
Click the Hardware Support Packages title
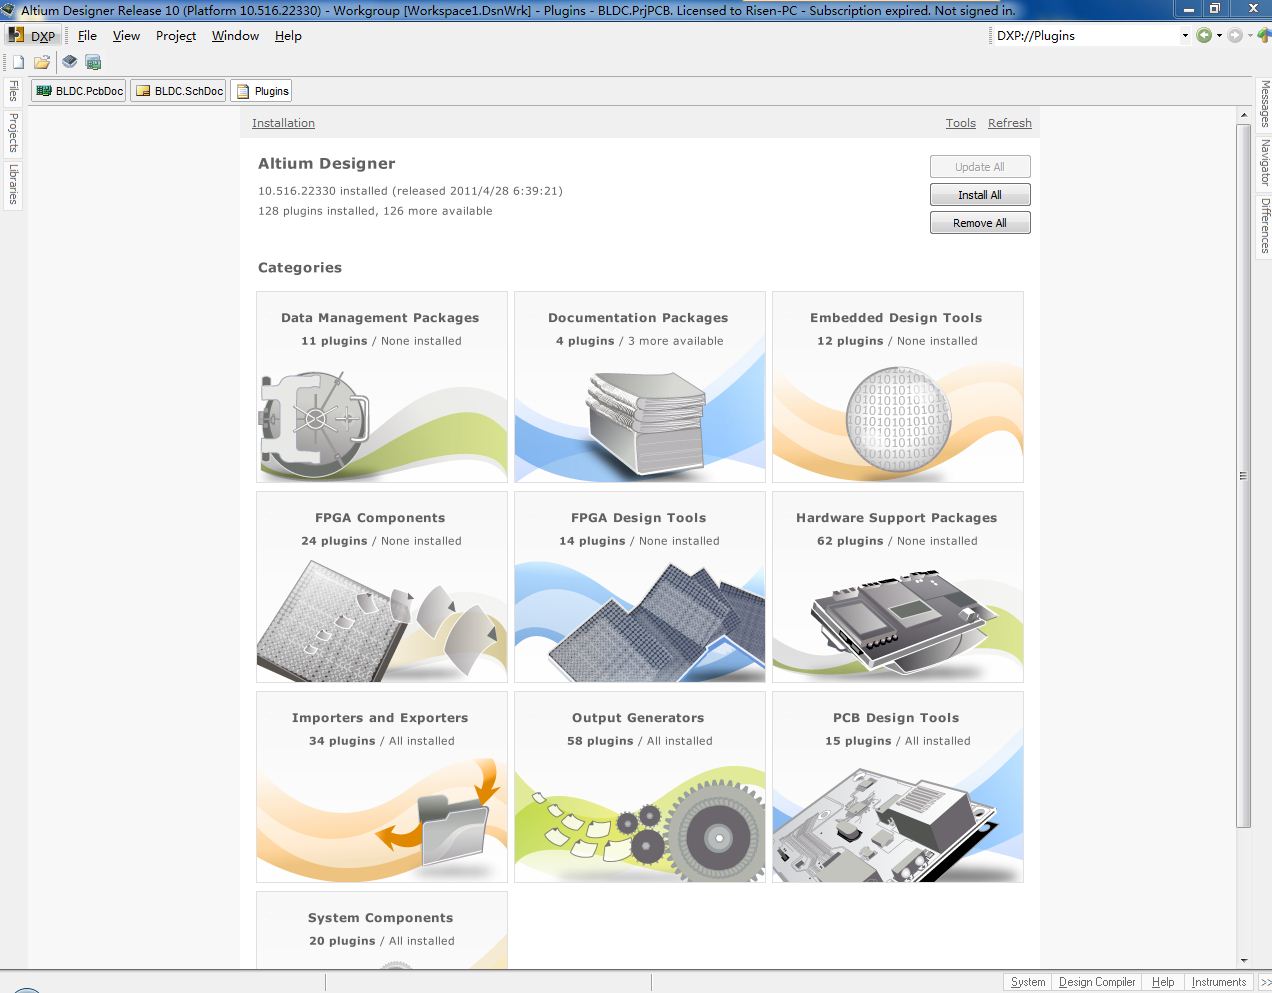click(897, 518)
